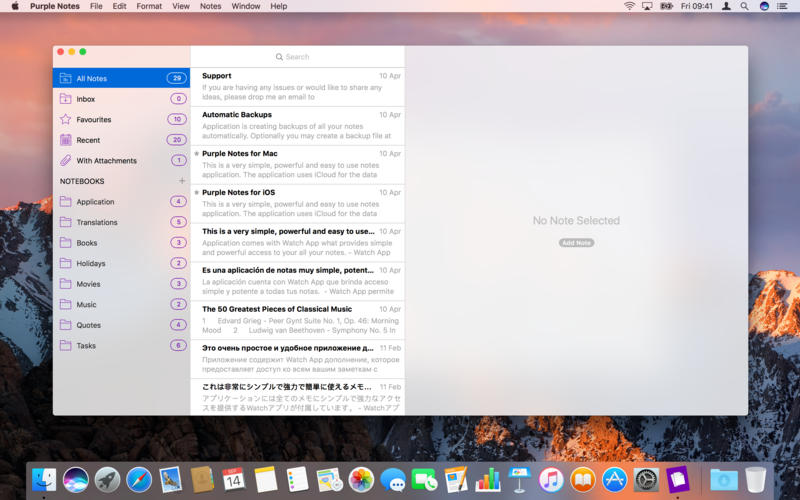Image resolution: width=800 pixels, height=500 pixels.
Task: Open the View menu
Action: [x=181, y=6]
